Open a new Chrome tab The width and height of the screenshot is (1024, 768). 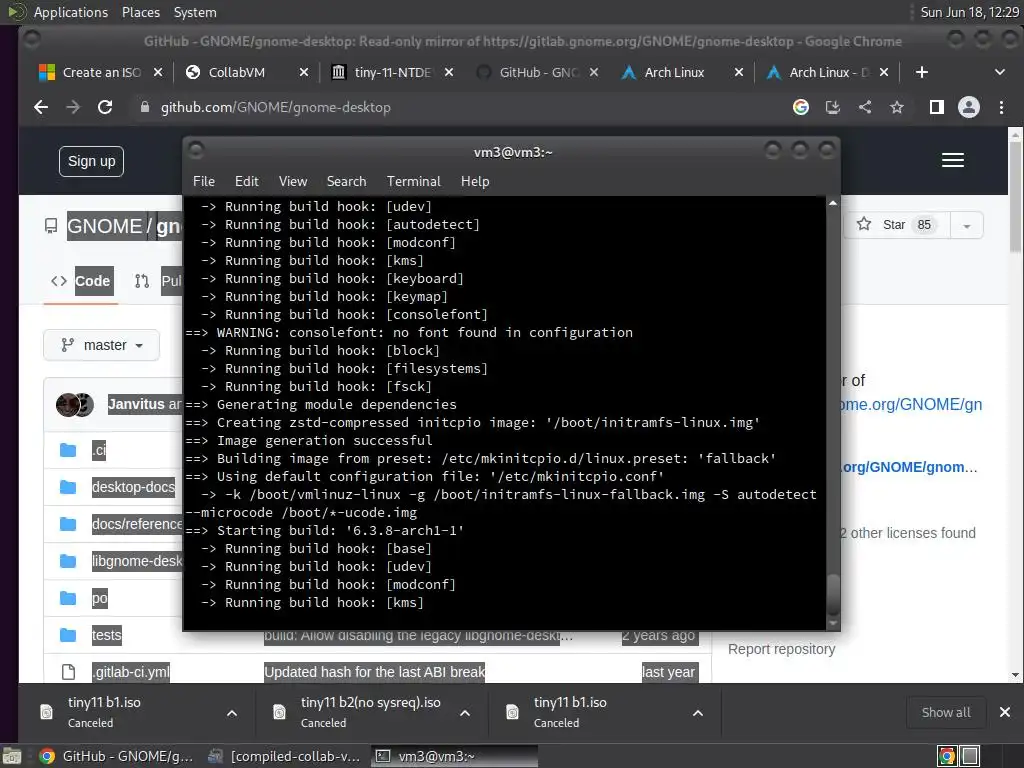pyautogui.click(x=921, y=72)
